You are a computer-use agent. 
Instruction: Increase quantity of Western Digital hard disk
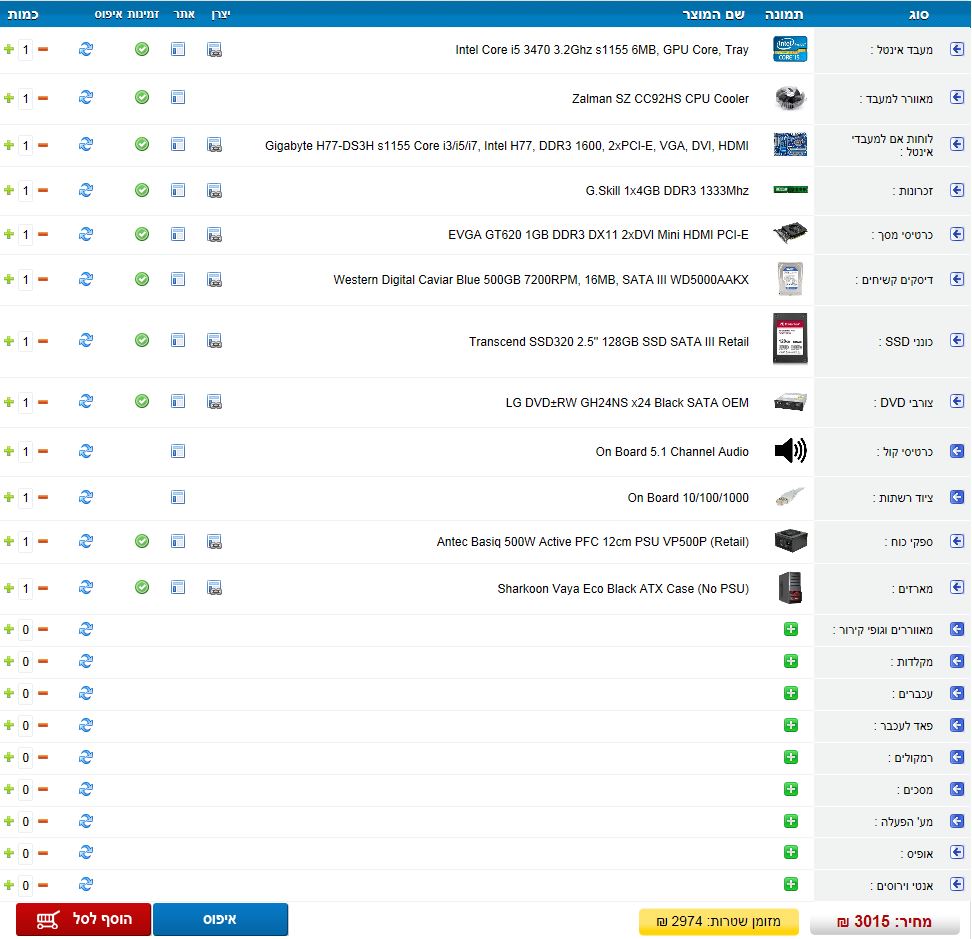tap(9, 279)
